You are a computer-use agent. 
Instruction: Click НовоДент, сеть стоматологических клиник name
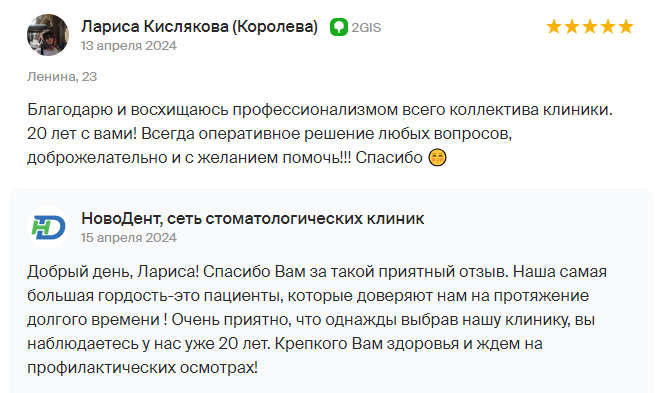(253, 219)
